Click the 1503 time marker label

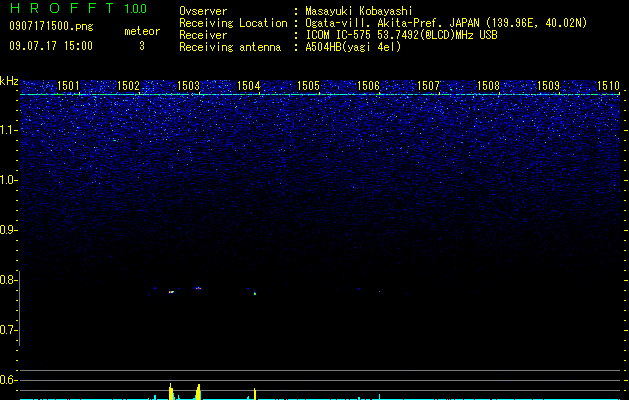[188, 85]
